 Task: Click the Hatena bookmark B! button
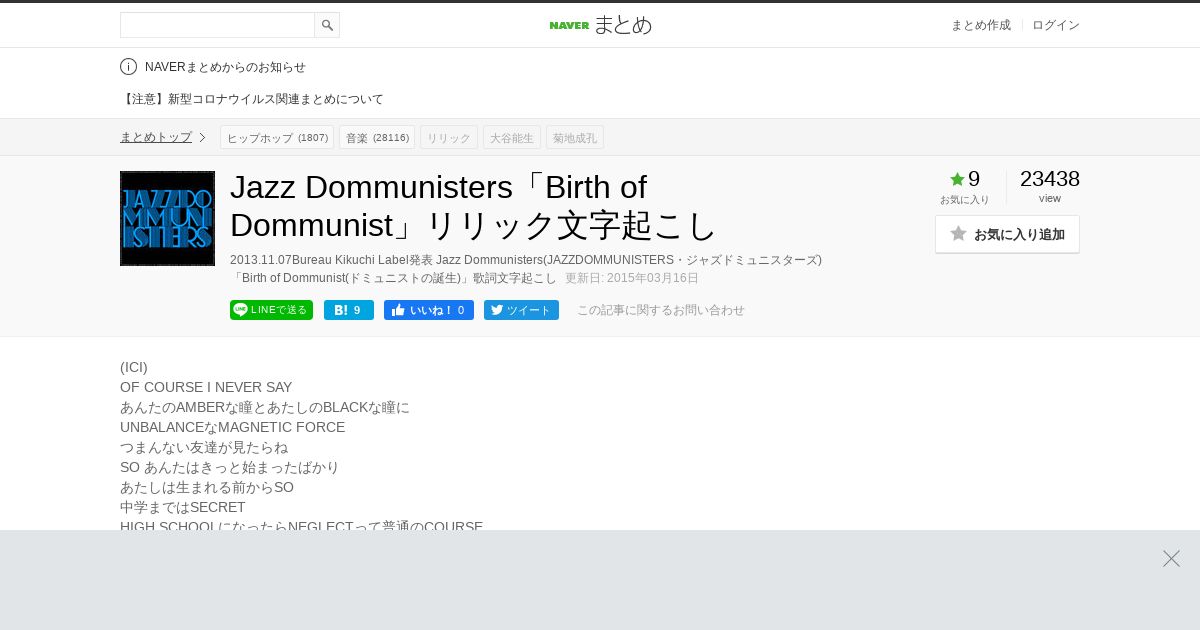click(x=349, y=310)
